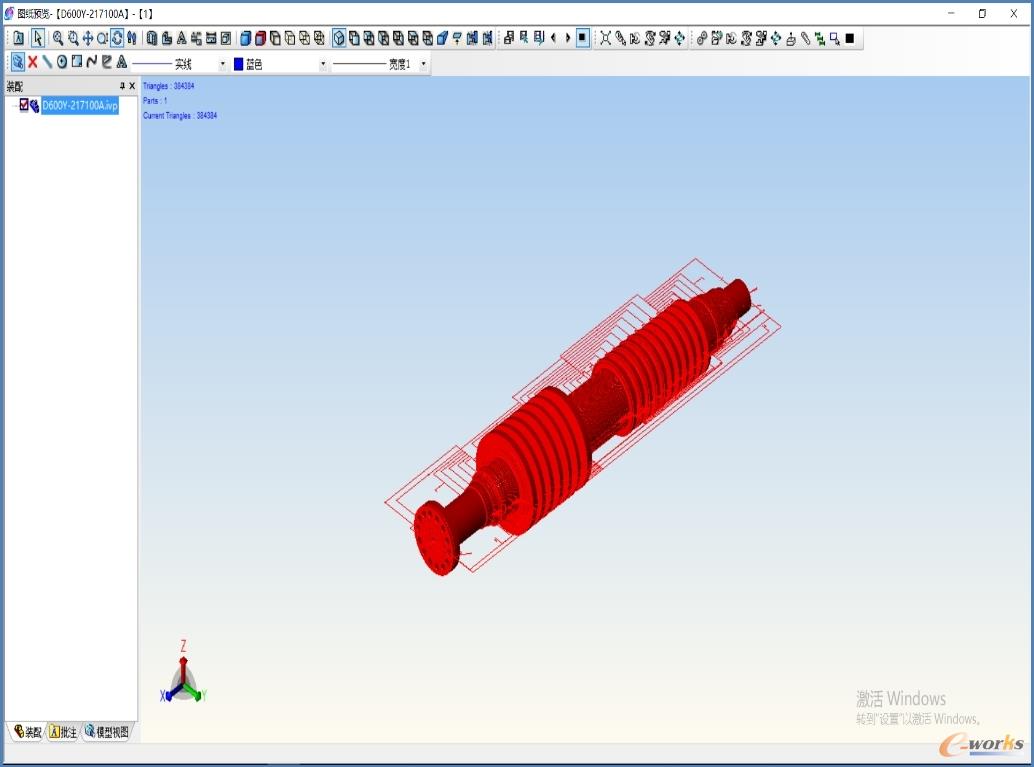The height and width of the screenshot is (767, 1034).
Task: Click the XYZ axis triad
Action: (x=183, y=673)
